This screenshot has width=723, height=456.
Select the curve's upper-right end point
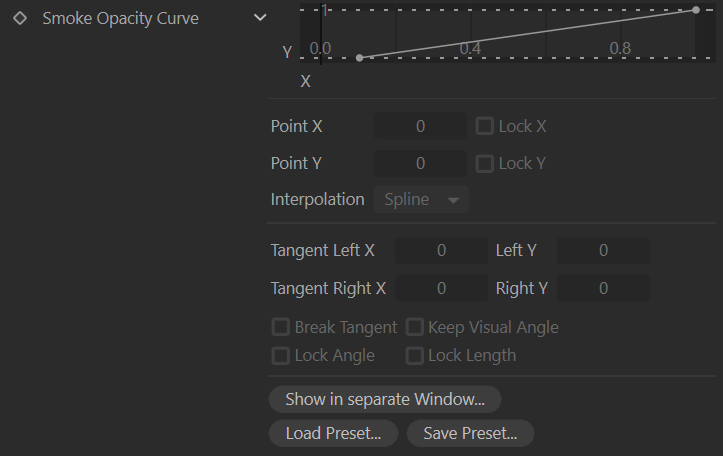[x=696, y=10]
